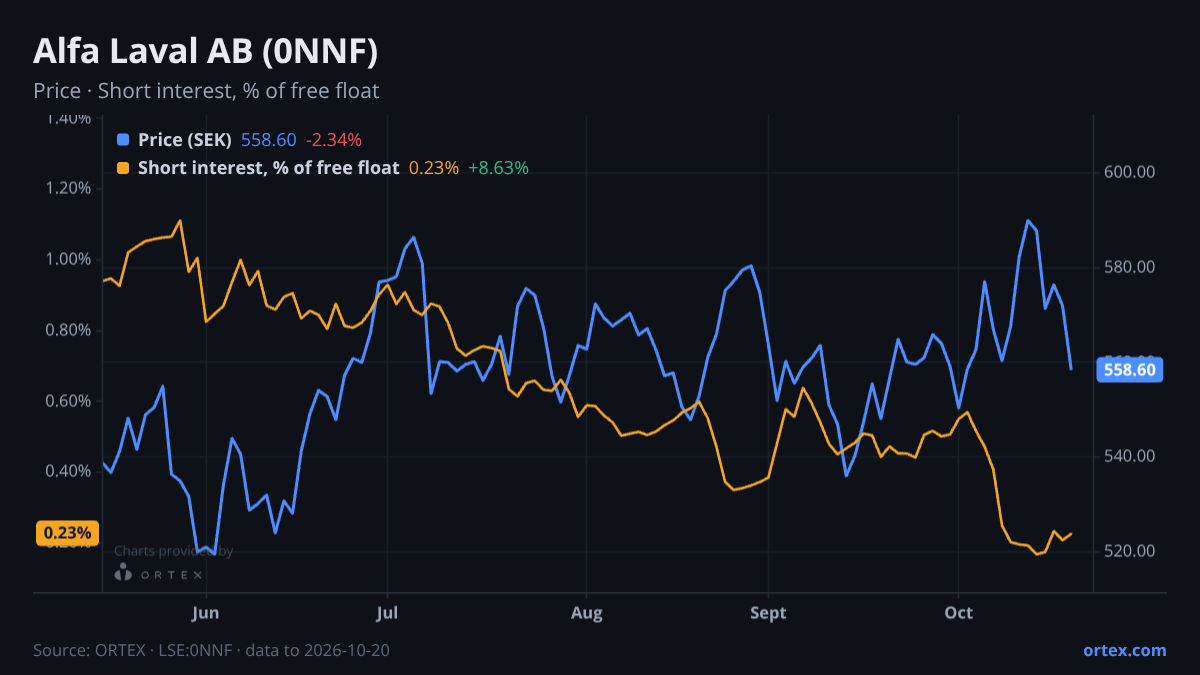Click the blue 558.60 price tag on the right axis
Viewport: 1200px width, 675px height.
tap(1130, 370)
